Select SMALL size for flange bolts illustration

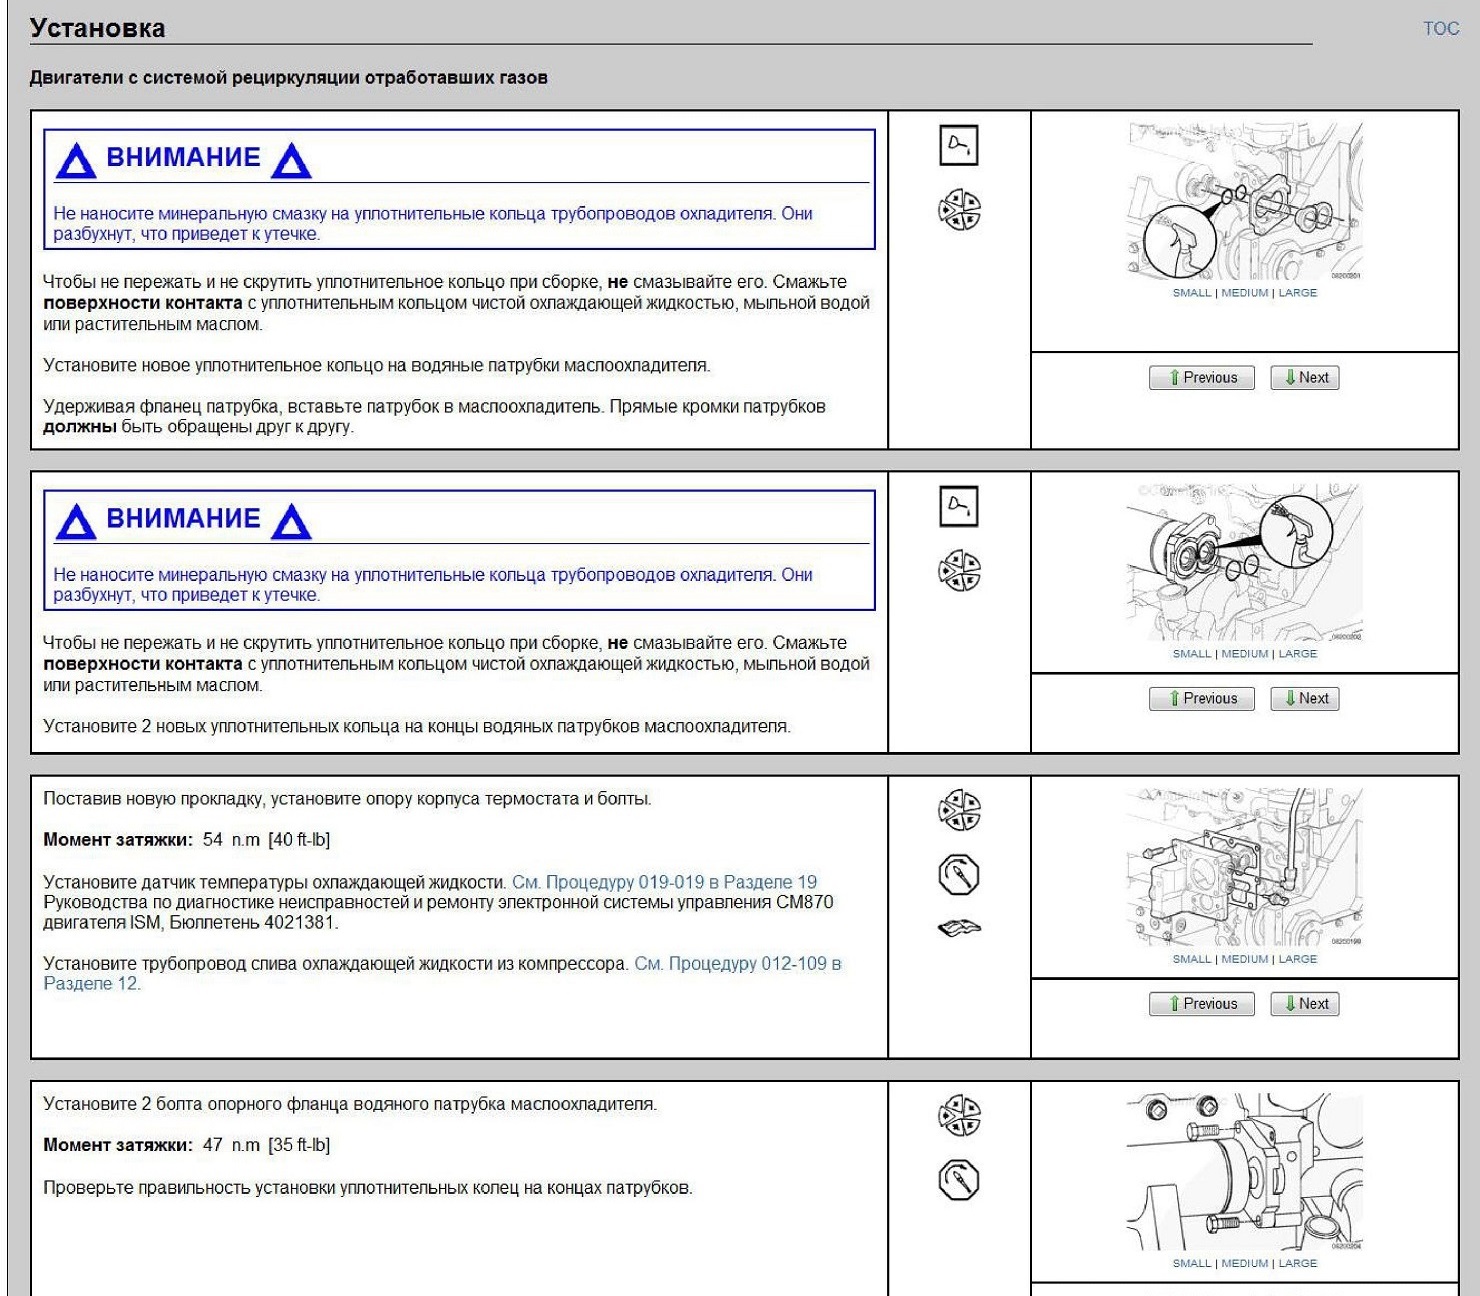coord(1192,1263)
